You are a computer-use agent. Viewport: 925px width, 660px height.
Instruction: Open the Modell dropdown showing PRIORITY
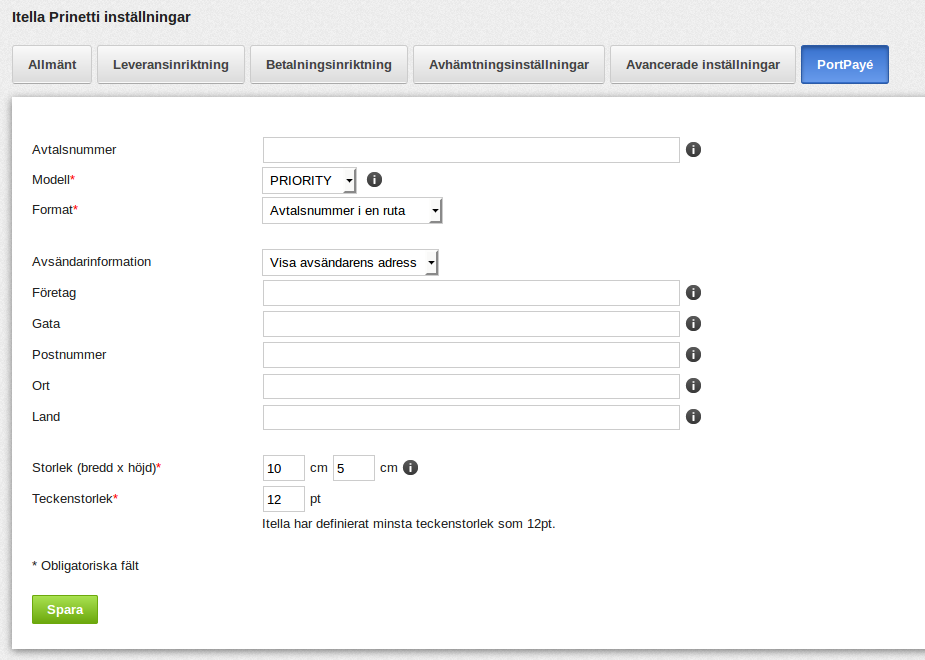pyautogui.click(x=309, y=180)
